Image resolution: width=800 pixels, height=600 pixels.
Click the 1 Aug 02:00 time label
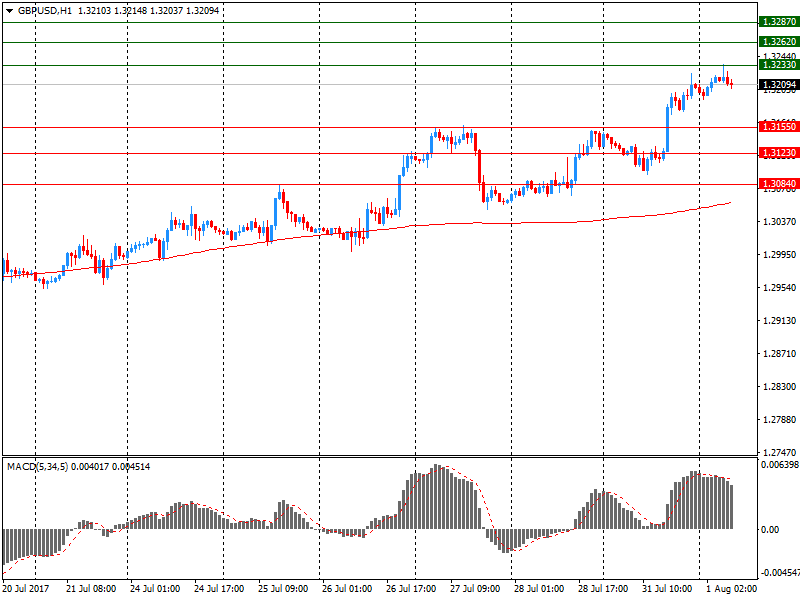(x=732, y=589)
